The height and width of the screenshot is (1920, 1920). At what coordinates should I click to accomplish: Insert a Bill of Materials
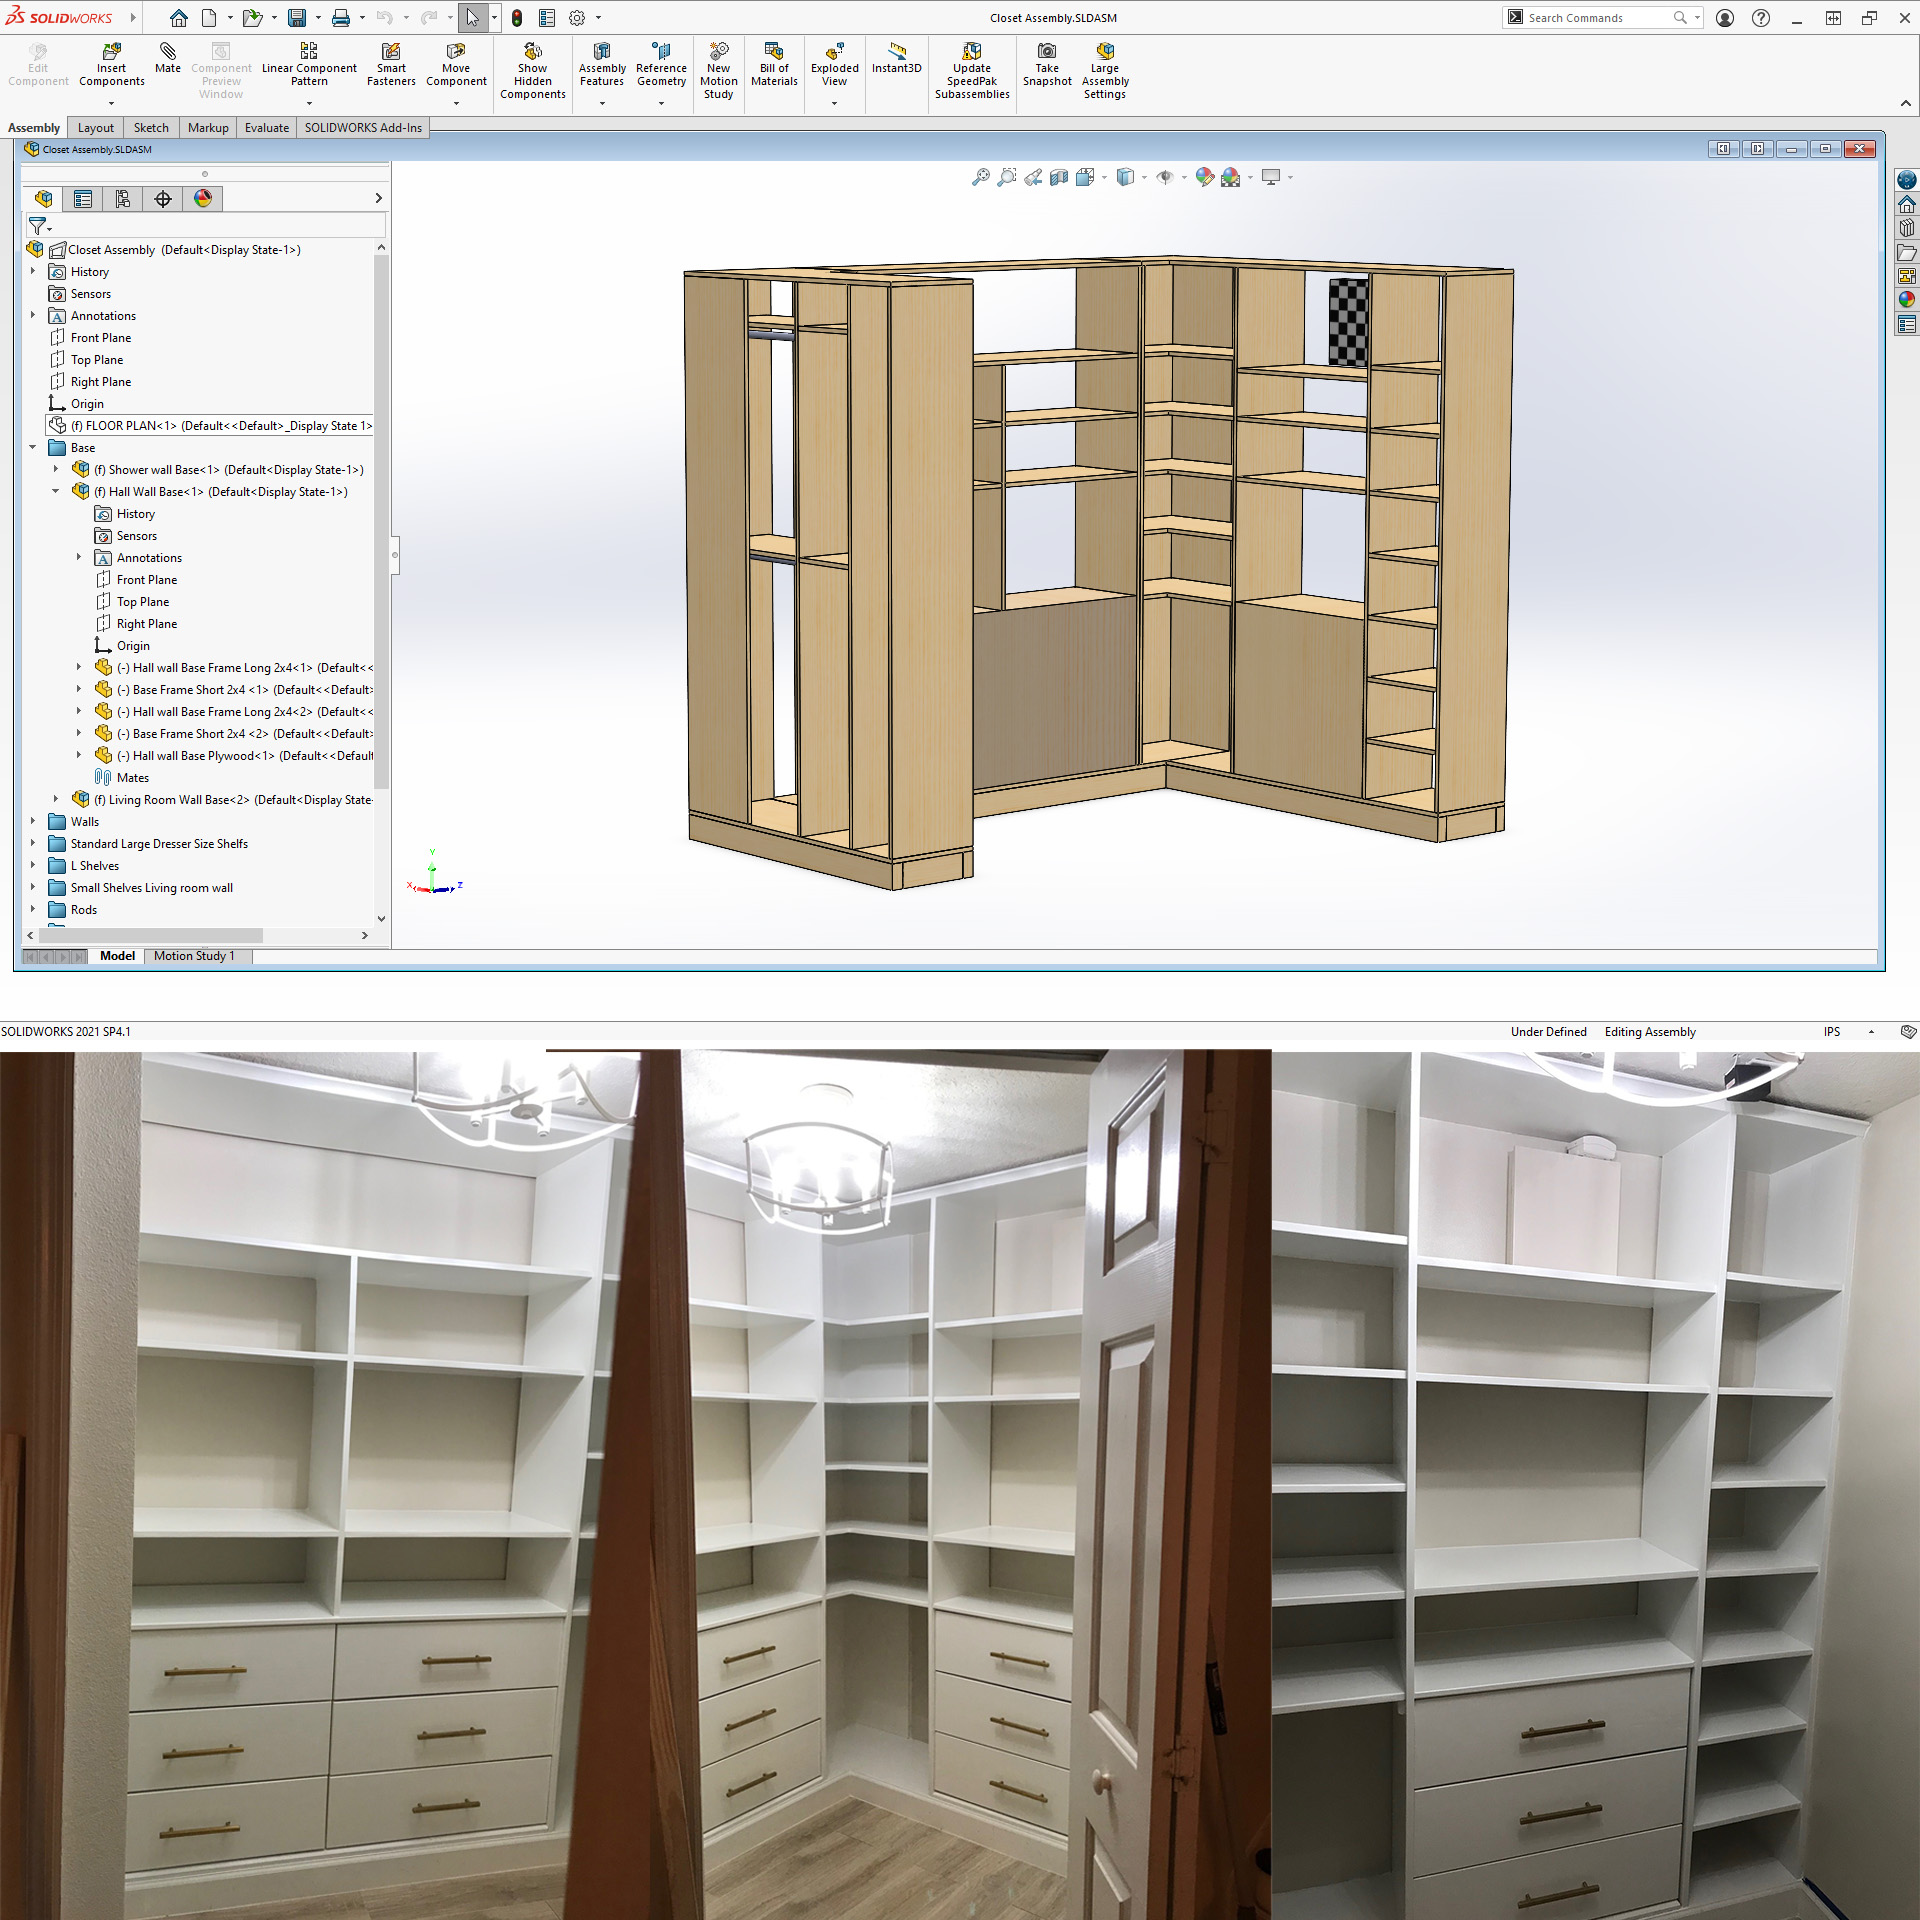774,65
